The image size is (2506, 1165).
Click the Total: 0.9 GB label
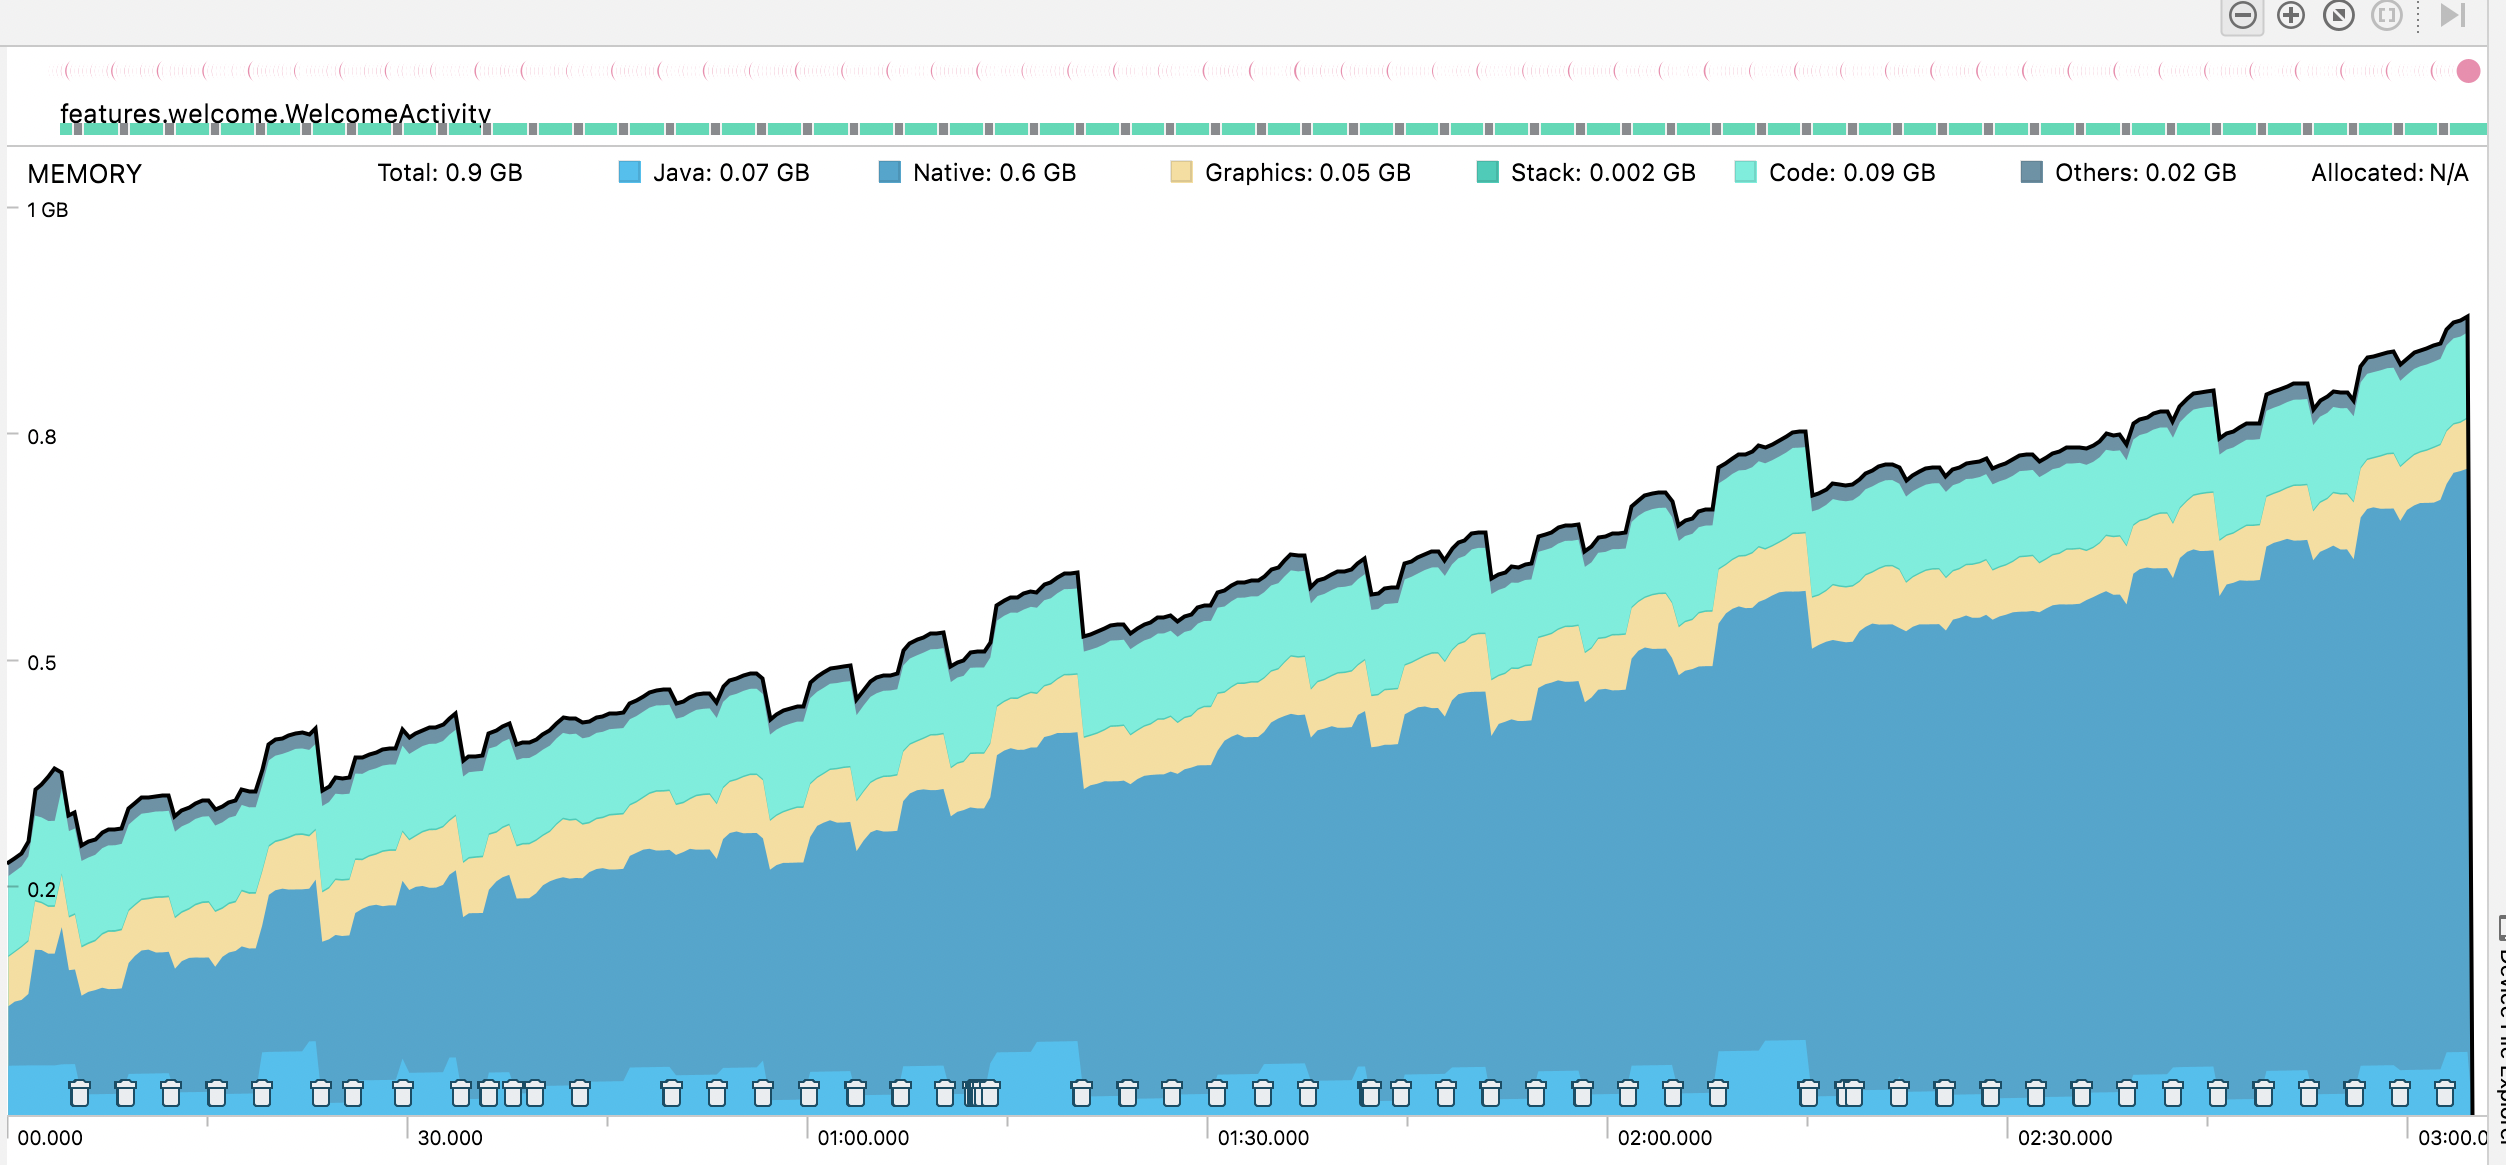click(450, 173)
